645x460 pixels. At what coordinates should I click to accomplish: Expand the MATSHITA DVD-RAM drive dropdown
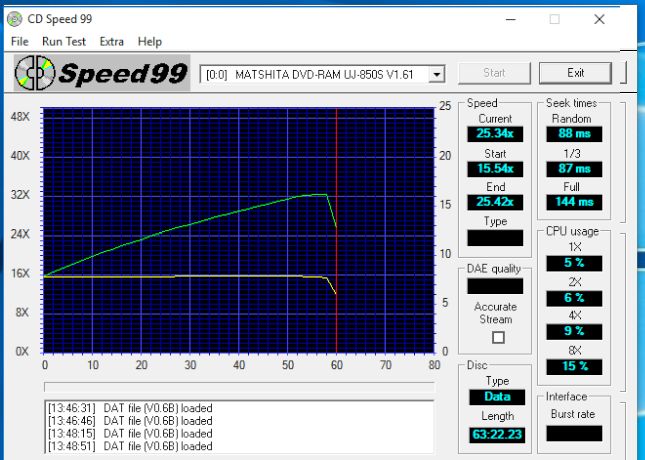436,74
